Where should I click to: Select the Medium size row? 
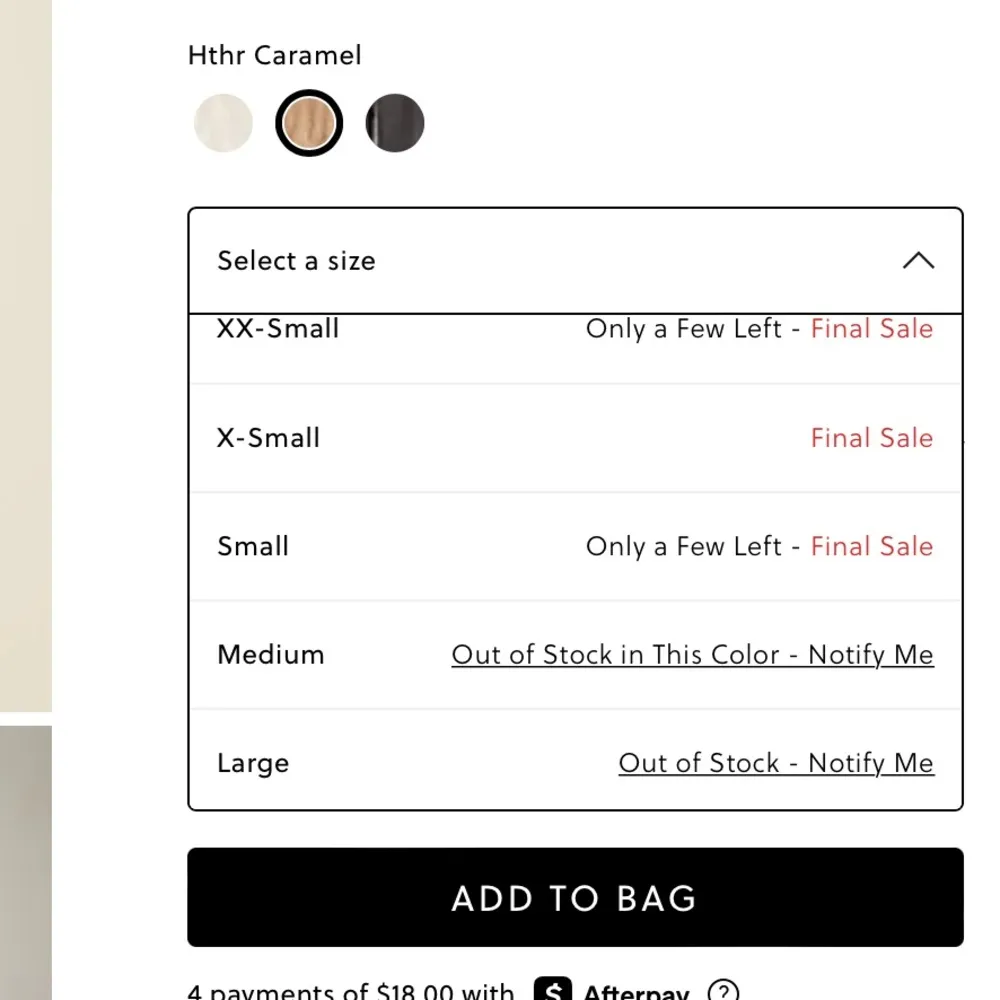point(271,655)
